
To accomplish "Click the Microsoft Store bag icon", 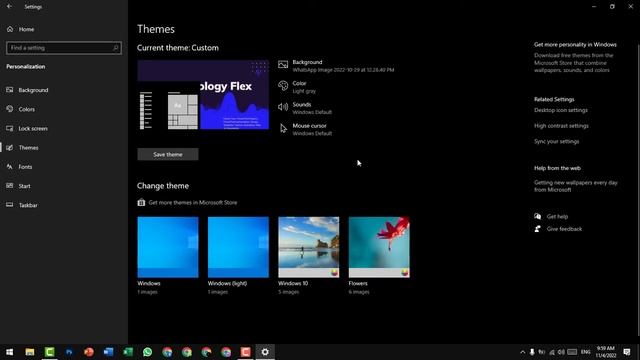I will 141,202.
